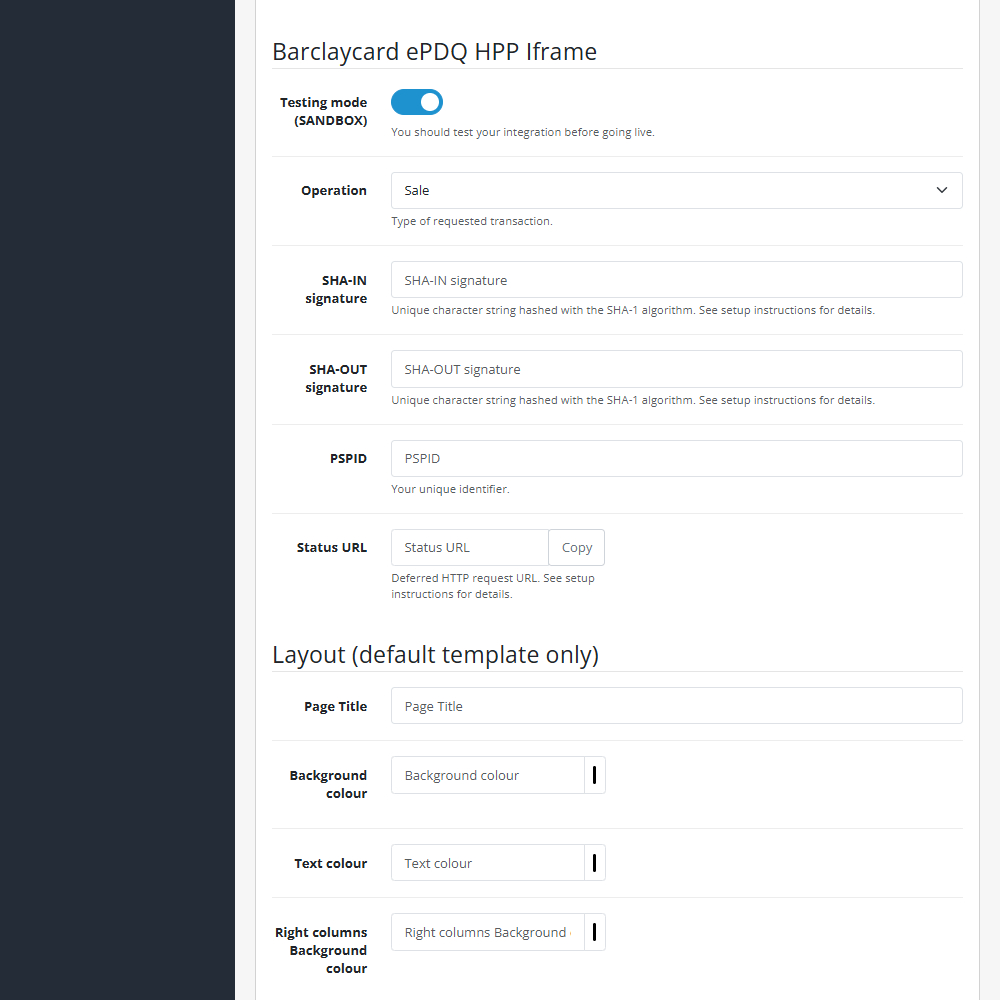Click the Text colour input field
The image size is (1000, 1000).
[487, 863]
